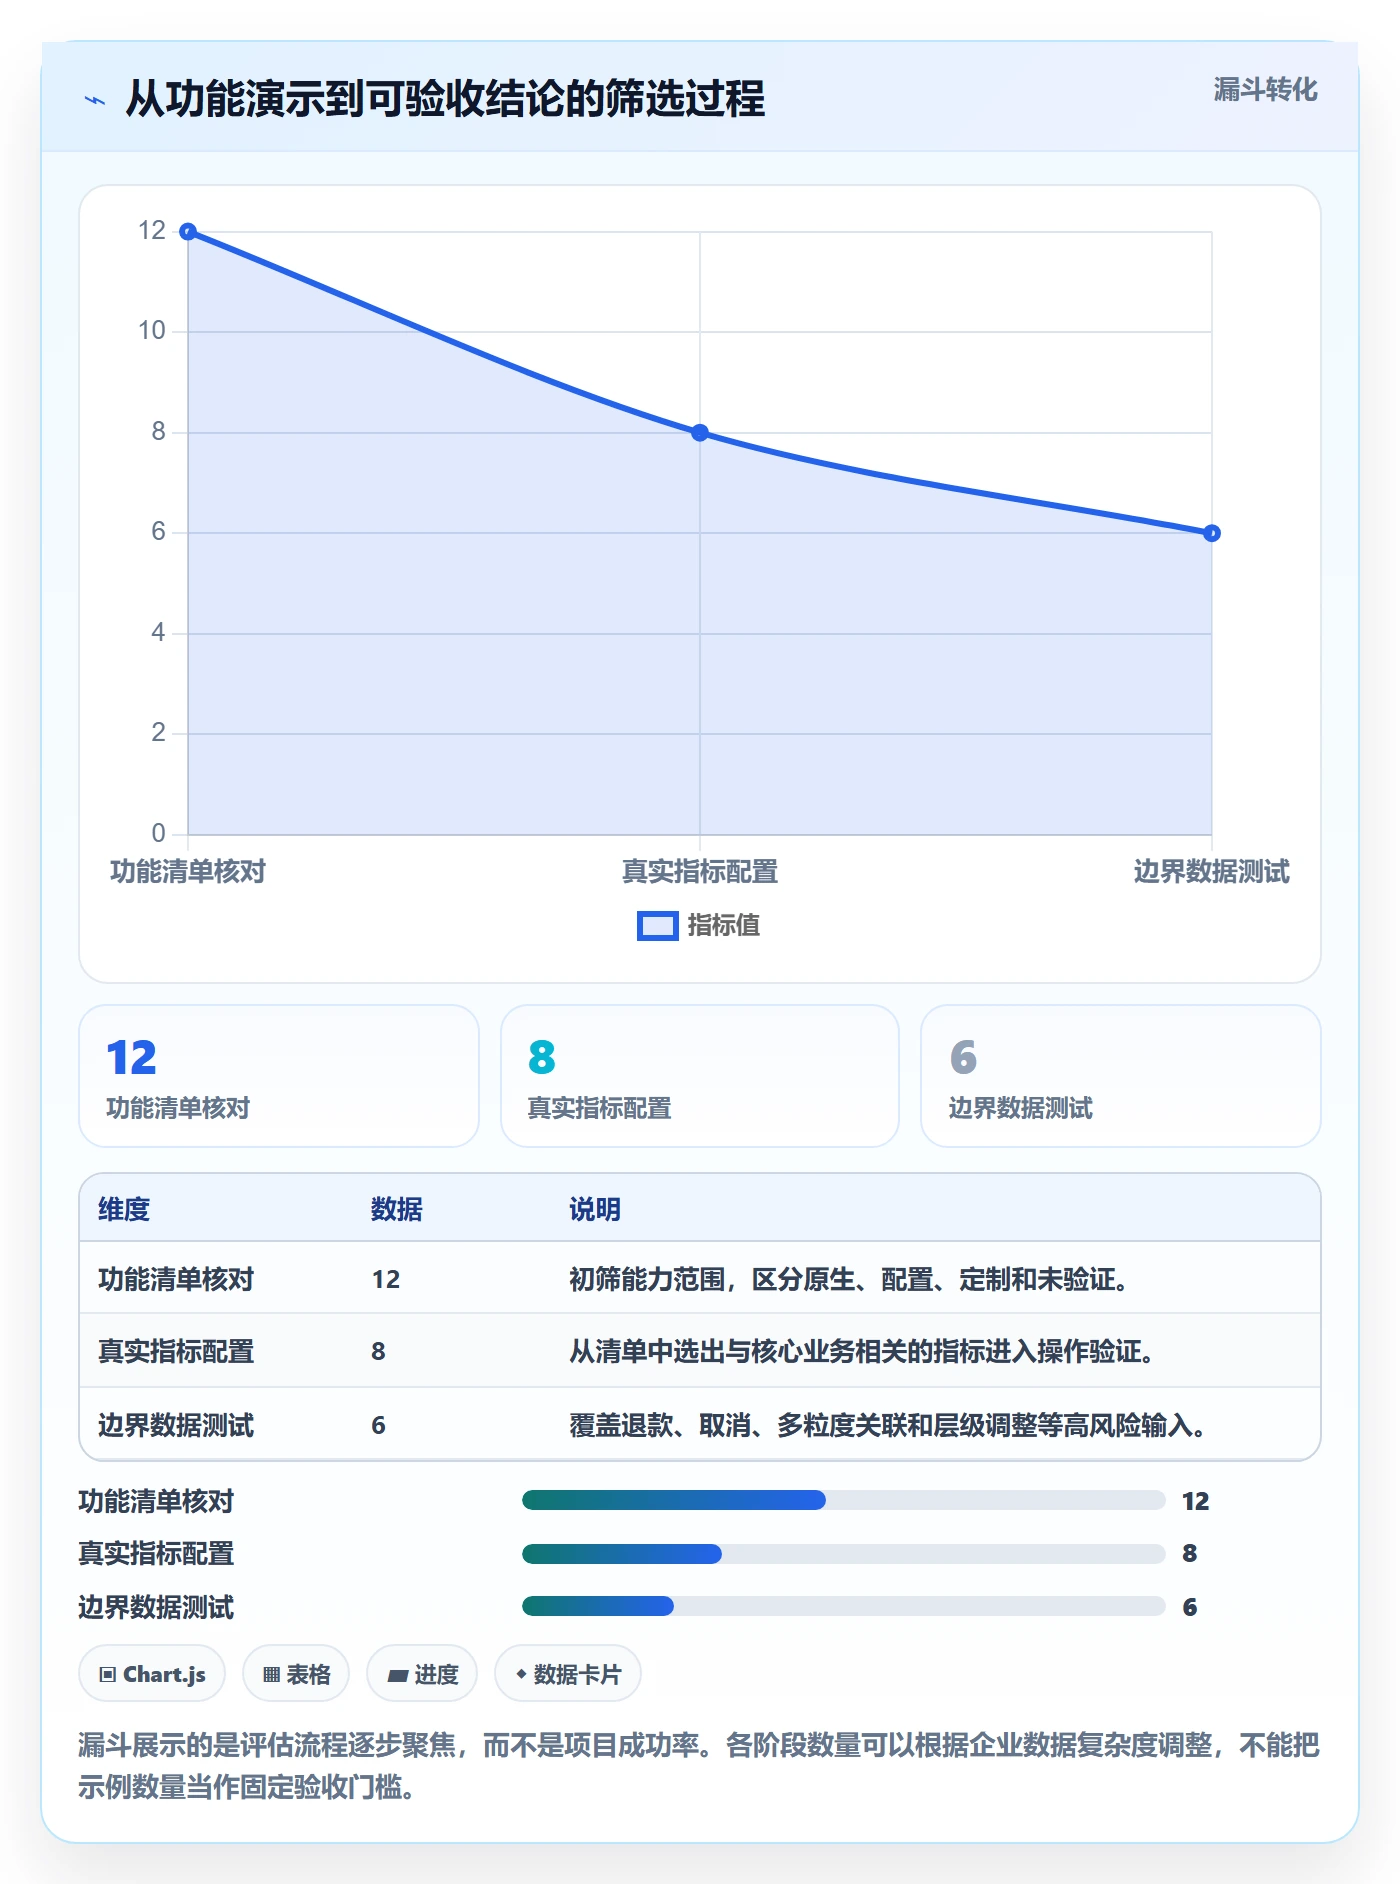Select the chart data point at value 6
Image resolution: width=1400 pixels, height=1884 pixels.
pyautogui.click(x=1212, y=533)
